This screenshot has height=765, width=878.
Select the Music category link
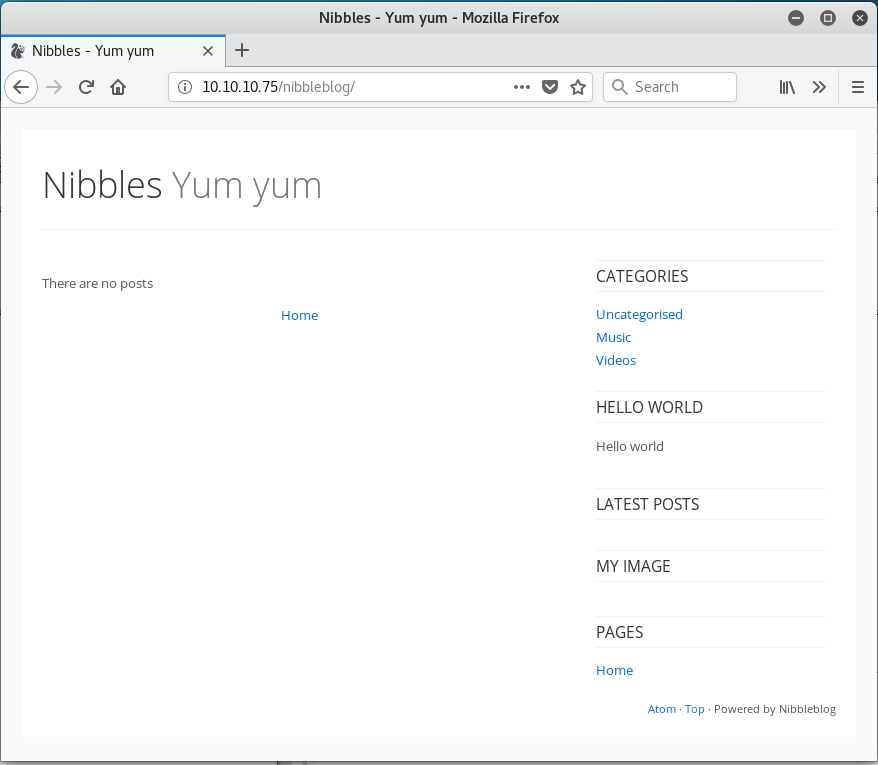[613, 337]
